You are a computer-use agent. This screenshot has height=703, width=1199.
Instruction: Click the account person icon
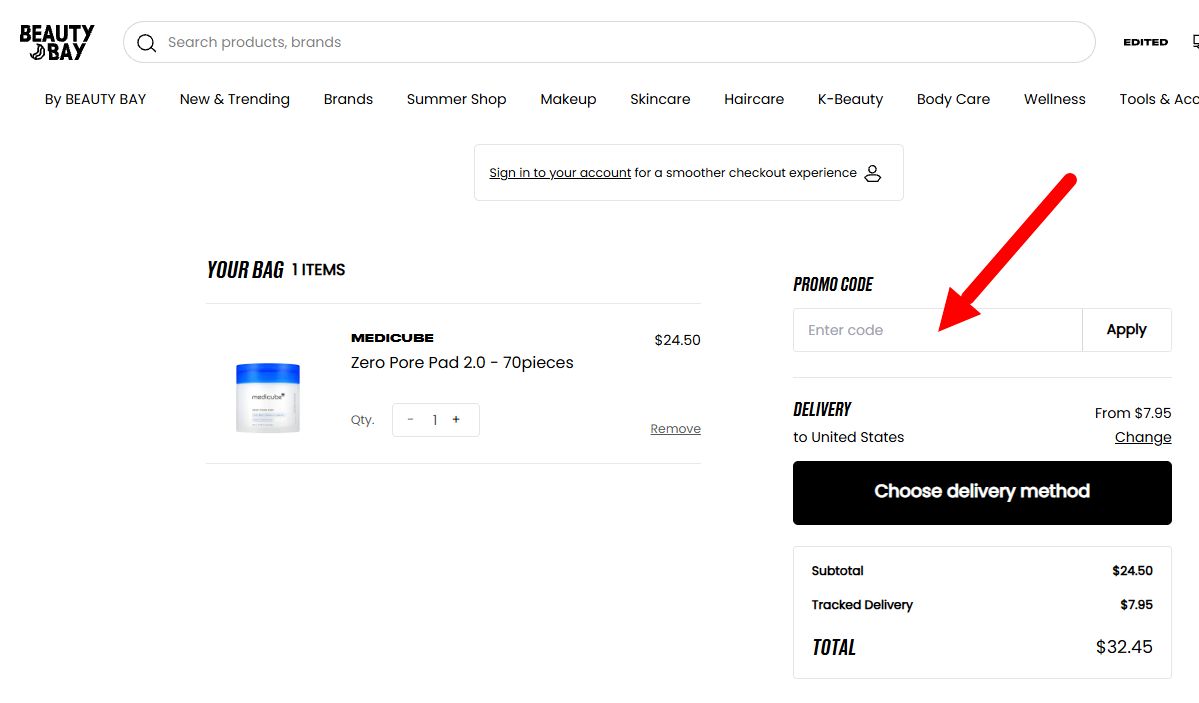click(x=872, y=173)
